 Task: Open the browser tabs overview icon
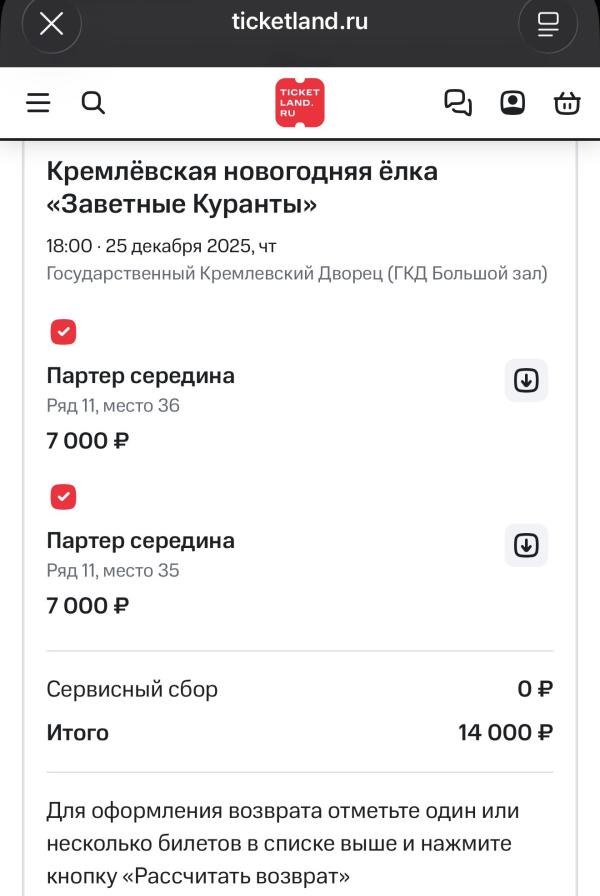click(x=548, y=24)
